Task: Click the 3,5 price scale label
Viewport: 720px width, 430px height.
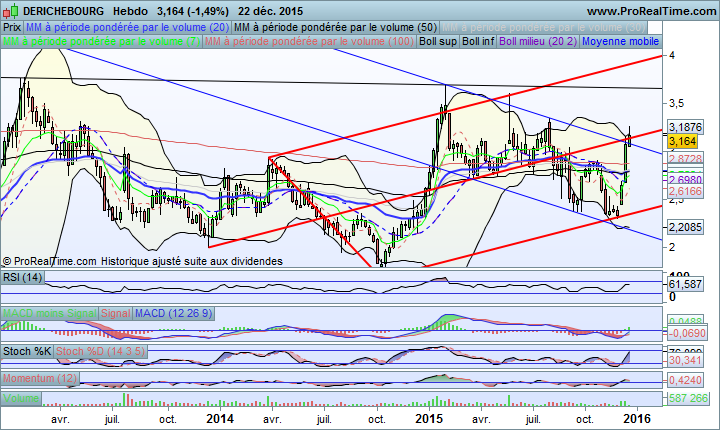Action: coord(676,103)
